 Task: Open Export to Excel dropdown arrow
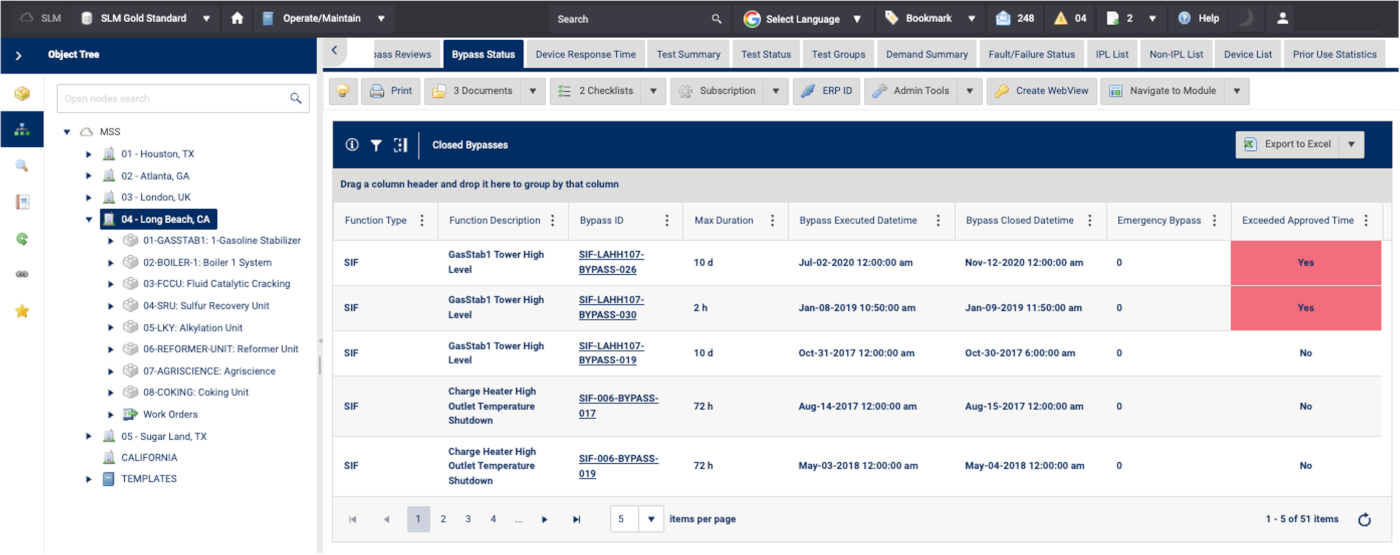click(x=1352, y=144)
